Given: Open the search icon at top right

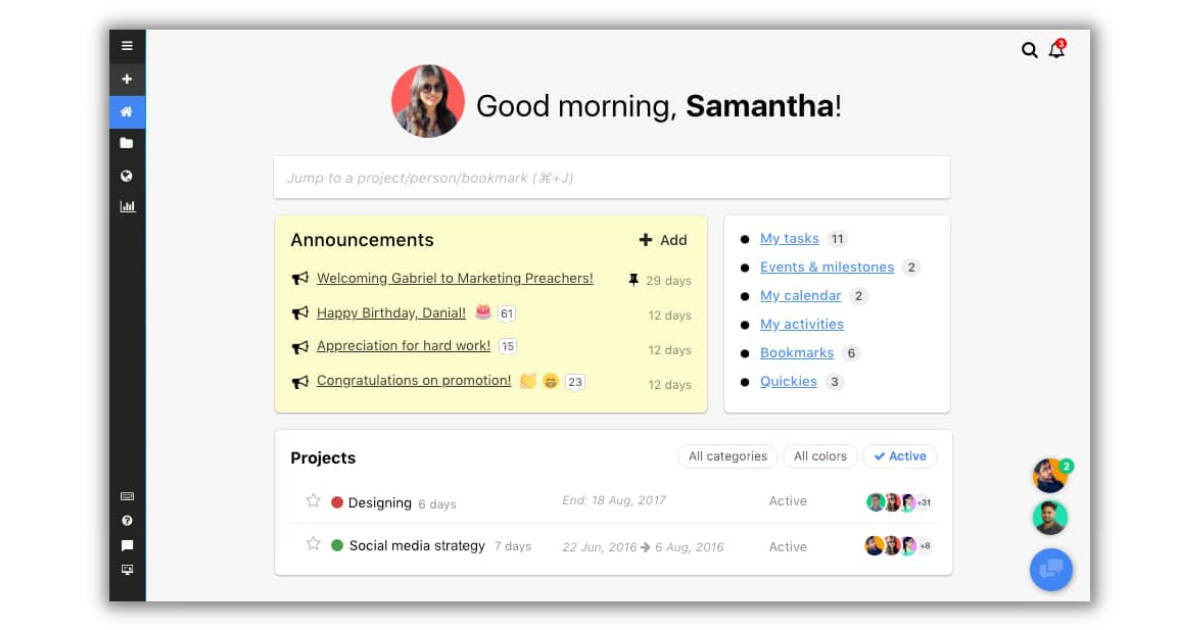Looking at the screenshot, I should 1029,48.
